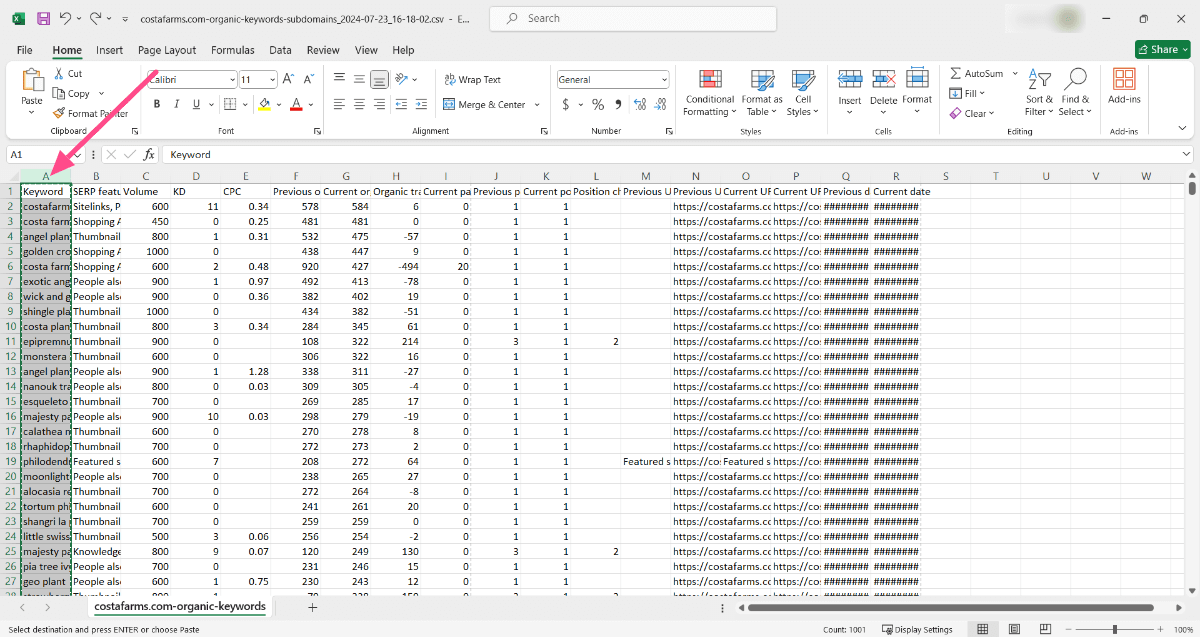This screenshot has width=1200, height=637.
Task: Click Merge & Center
Action: (x=484, y=104)
